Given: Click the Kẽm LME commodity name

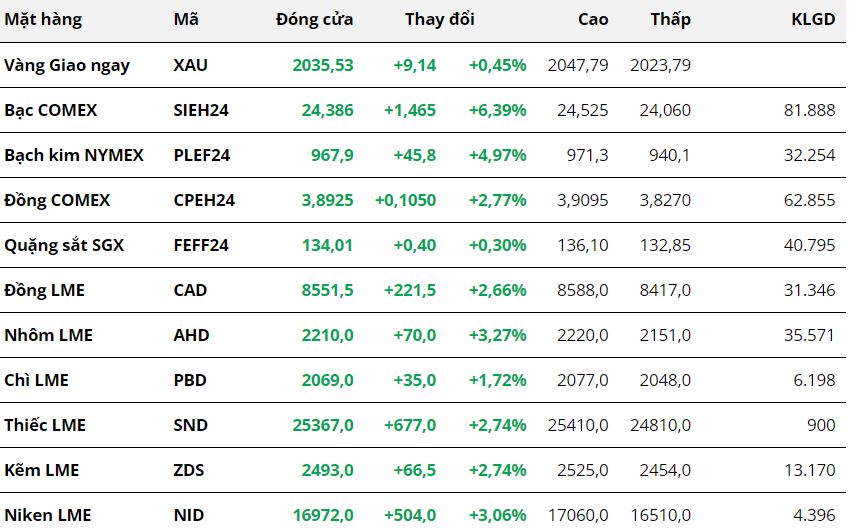Looking at the screenshot, I should (x=42, y=470).
